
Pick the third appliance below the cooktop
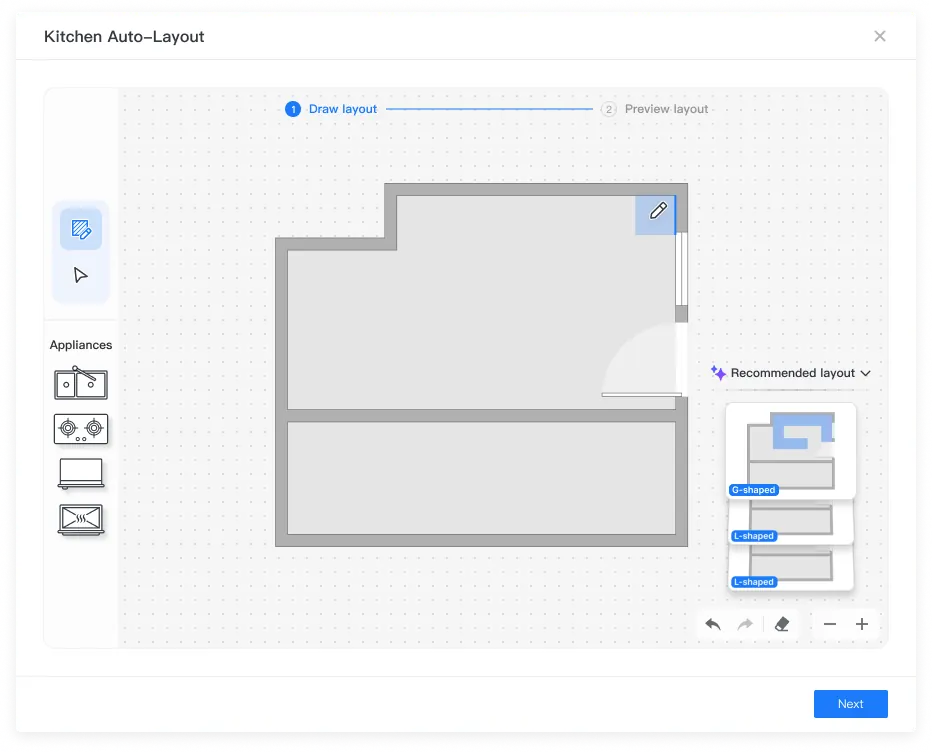coord(81,474)
